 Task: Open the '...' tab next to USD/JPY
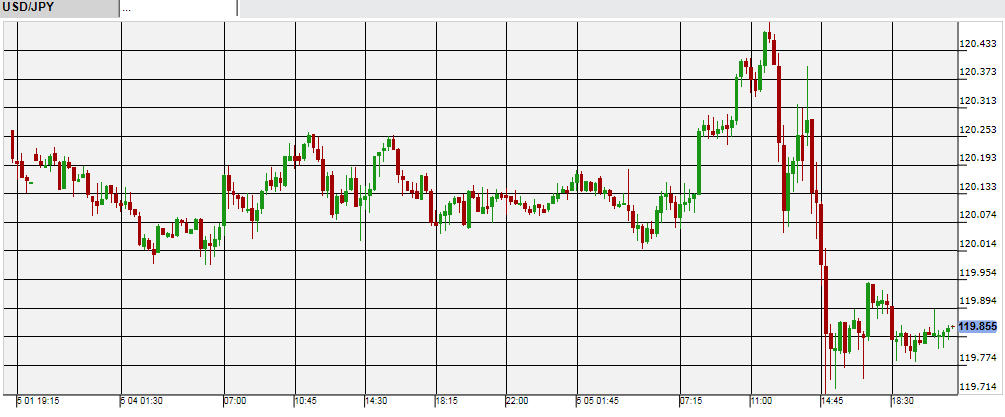pos(178,9)
